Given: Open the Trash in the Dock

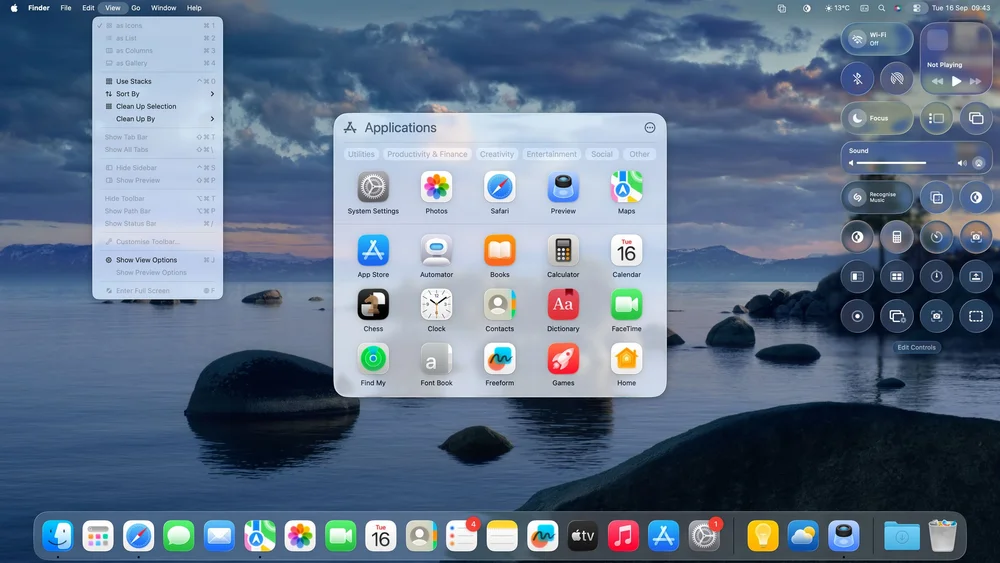Looking at the screenshot, I should click(943, 536).
